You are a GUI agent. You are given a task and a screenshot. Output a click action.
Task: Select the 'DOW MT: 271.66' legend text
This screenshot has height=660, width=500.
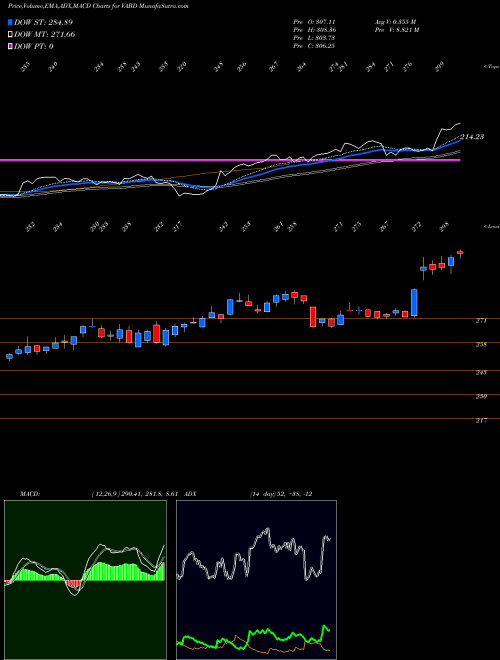(x=45, y=34)
